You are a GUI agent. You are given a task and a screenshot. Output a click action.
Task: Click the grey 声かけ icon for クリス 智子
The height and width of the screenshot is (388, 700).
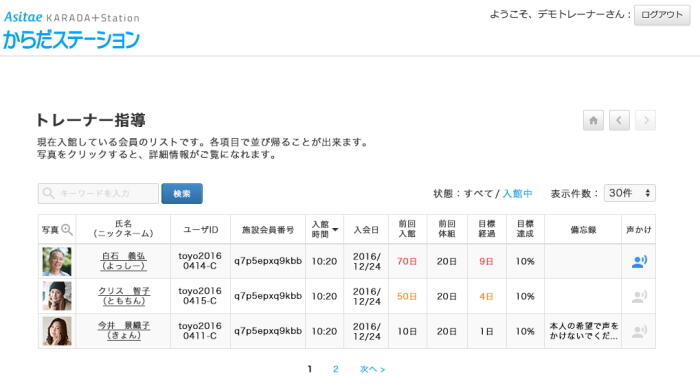click(639, 296)
